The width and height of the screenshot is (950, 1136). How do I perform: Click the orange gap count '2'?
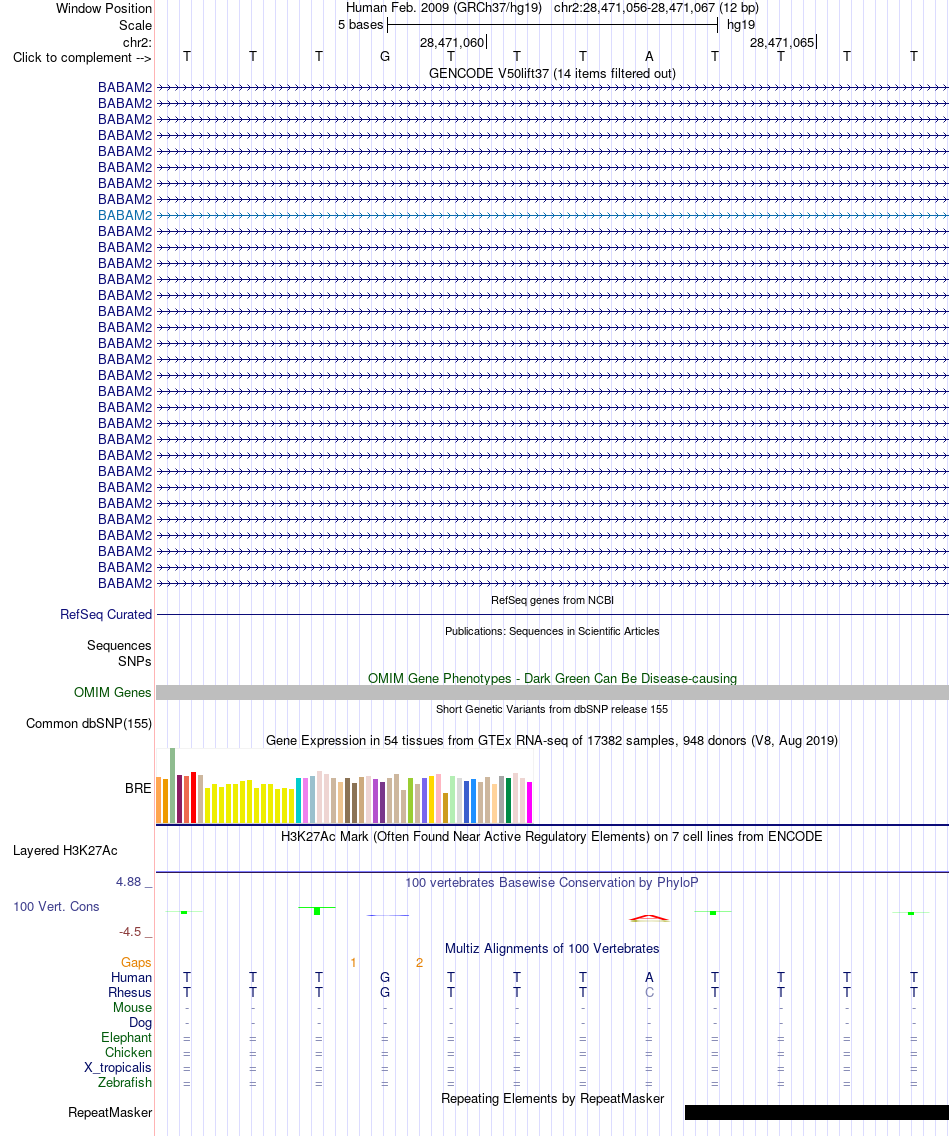point(419,963)
